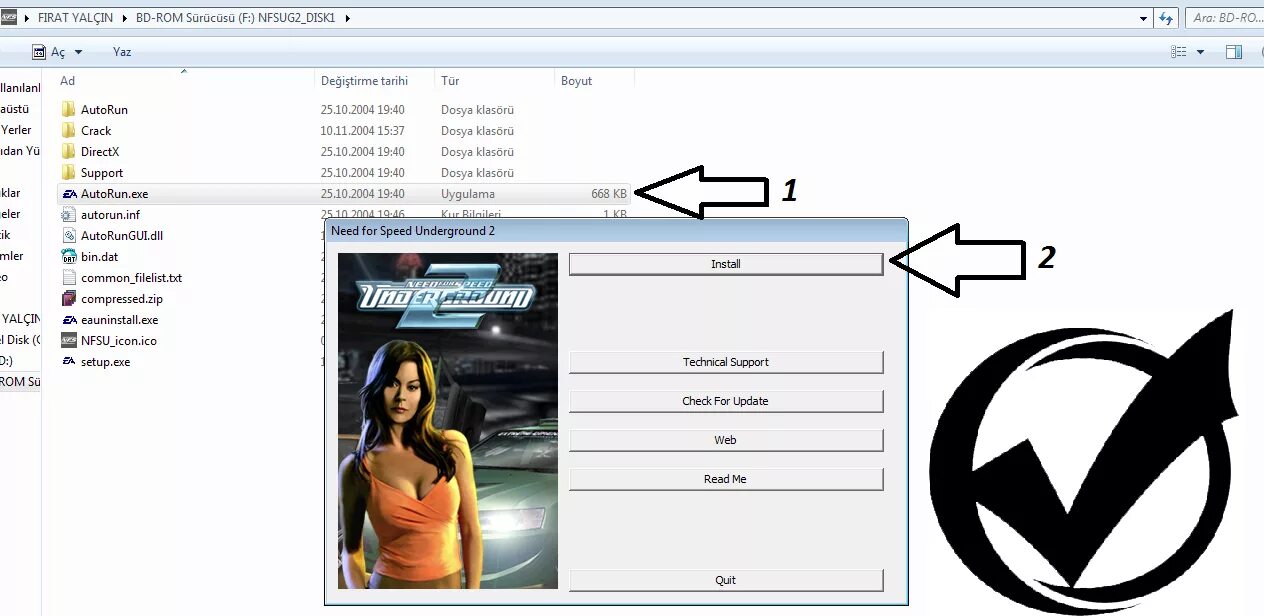Click the eauninstall.exe EA icon
This screenshot has width=1264, height=616.
(68, 319)
